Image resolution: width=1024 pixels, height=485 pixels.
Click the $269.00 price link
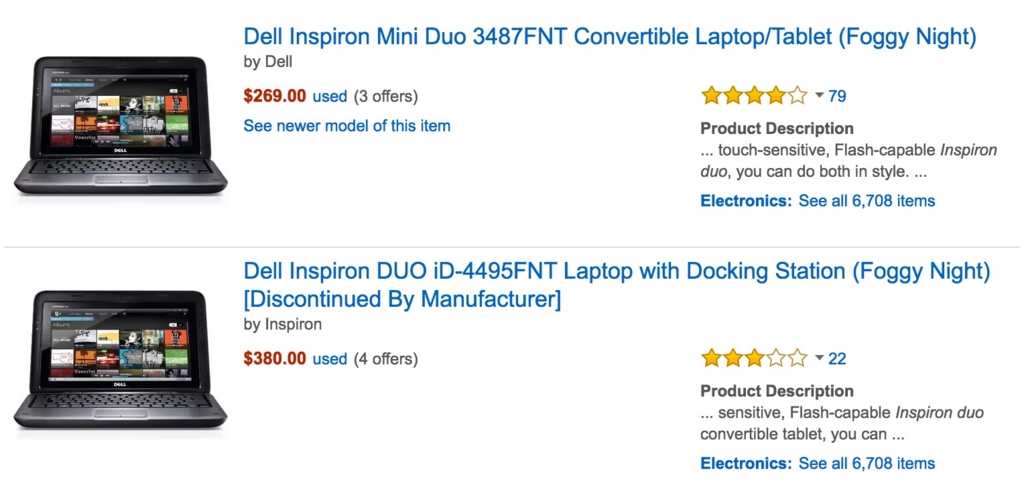pyautogui.click(x=275, y=96)
